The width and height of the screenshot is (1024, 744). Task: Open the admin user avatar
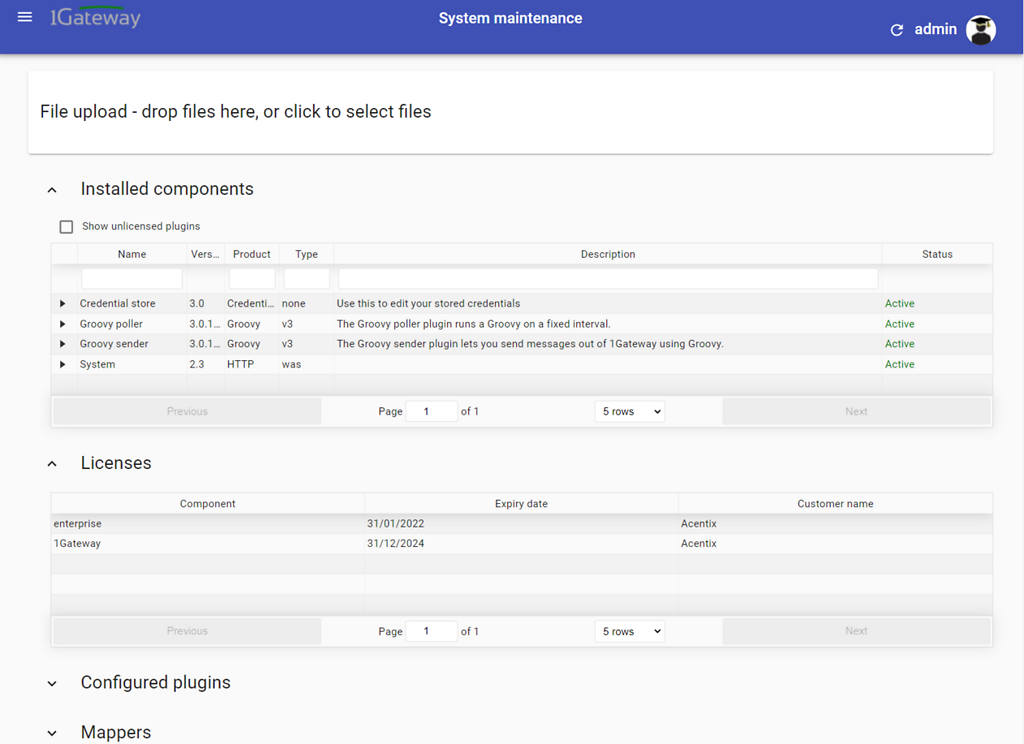click(981, 30)
